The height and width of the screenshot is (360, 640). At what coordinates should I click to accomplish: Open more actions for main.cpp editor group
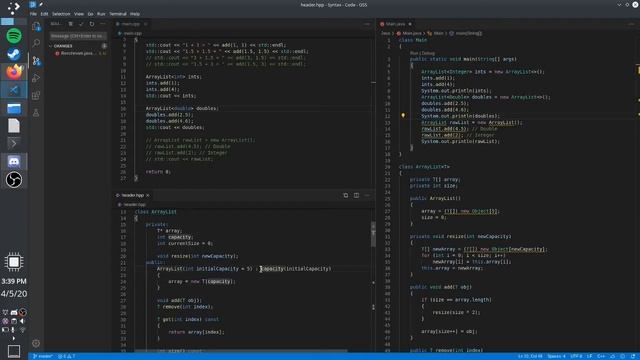click(367, 24)
